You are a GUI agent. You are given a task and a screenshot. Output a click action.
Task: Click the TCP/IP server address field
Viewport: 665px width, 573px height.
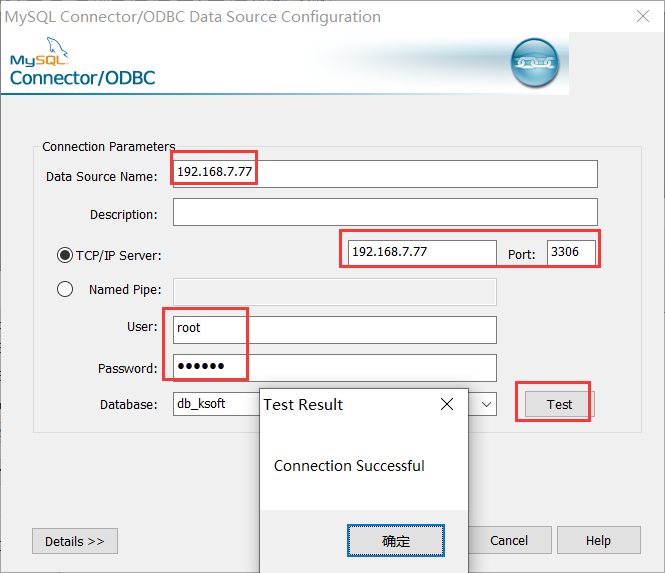coord(421,253)
